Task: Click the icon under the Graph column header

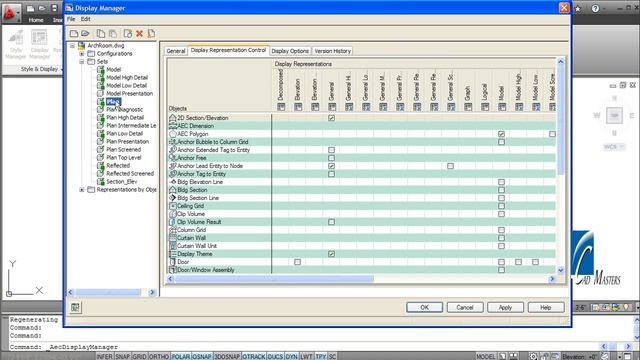Action: point(468,107)
